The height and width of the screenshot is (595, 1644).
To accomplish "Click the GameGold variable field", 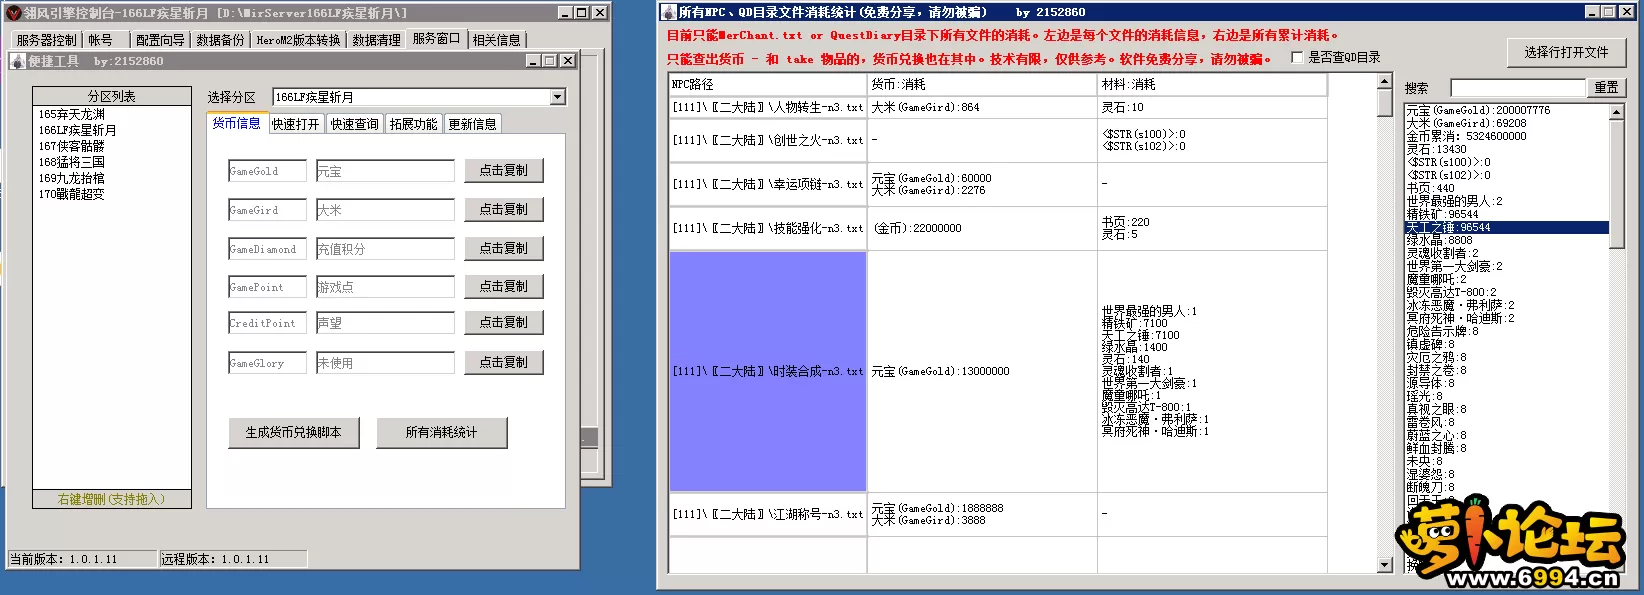I will click(267, 172).
